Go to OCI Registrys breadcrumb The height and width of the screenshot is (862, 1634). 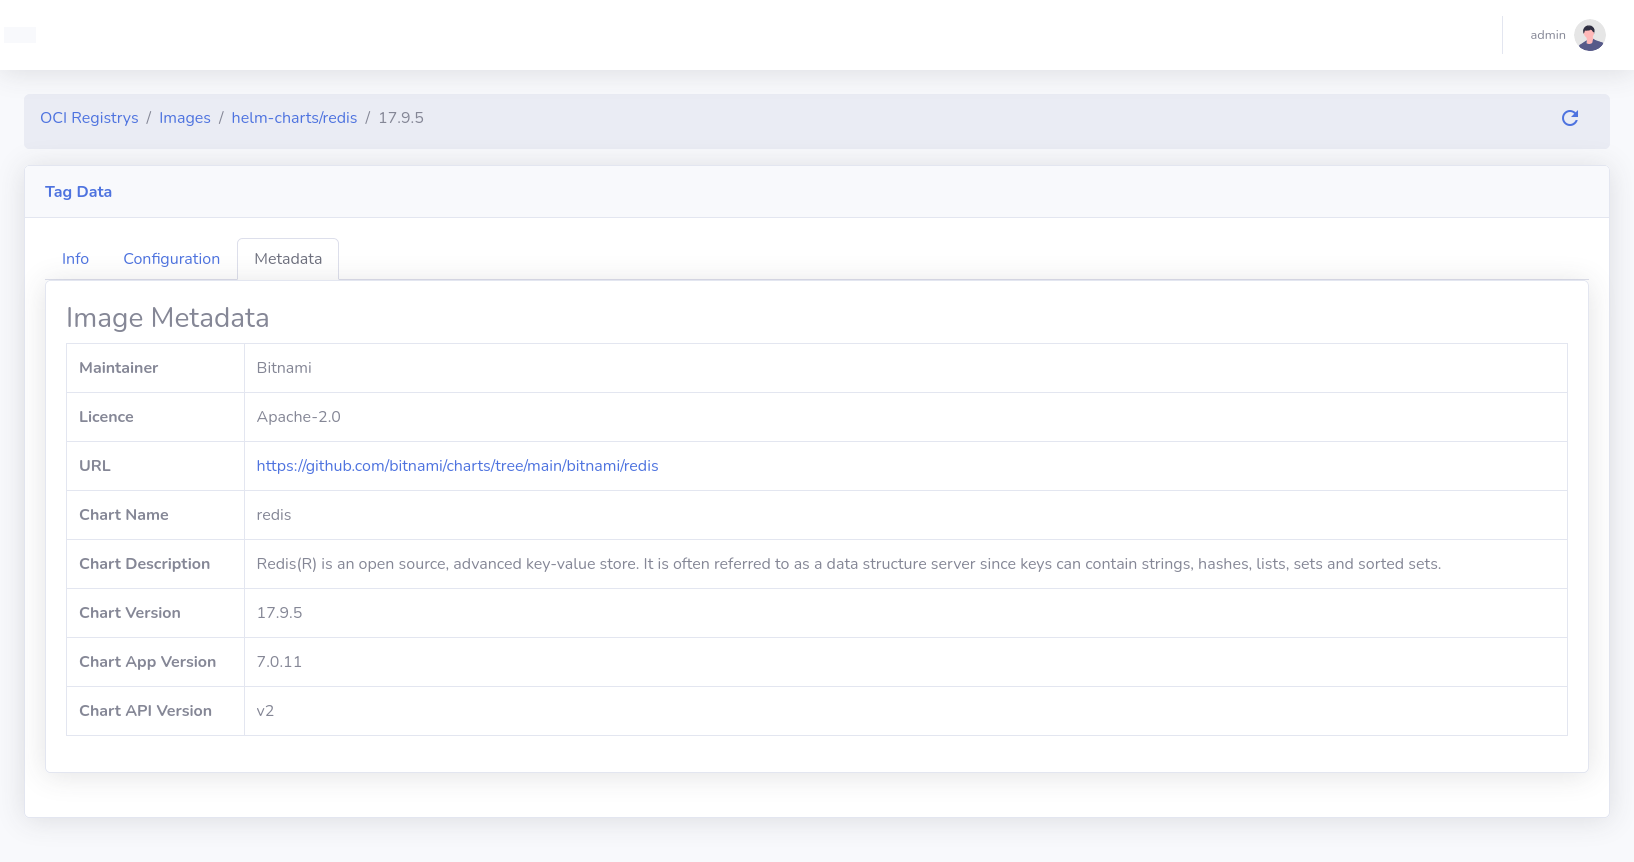click(x=89, y=118)
